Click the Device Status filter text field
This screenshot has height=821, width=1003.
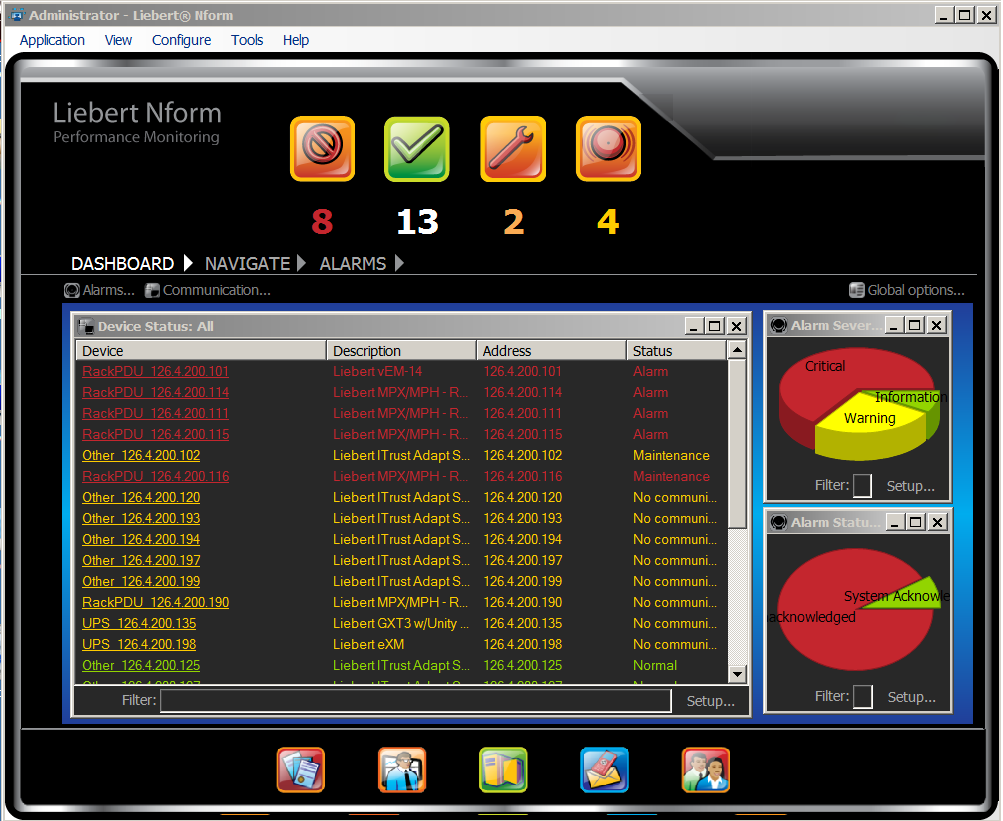click(415, 701)
